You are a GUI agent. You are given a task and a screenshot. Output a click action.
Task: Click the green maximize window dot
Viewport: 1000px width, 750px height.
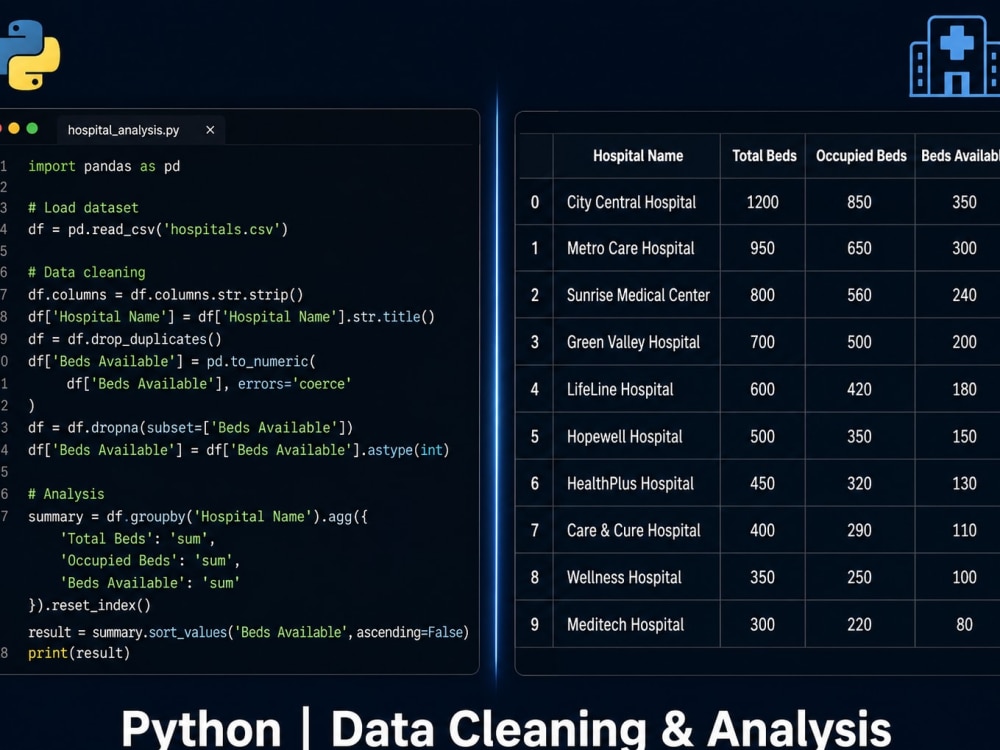(32, 129)
